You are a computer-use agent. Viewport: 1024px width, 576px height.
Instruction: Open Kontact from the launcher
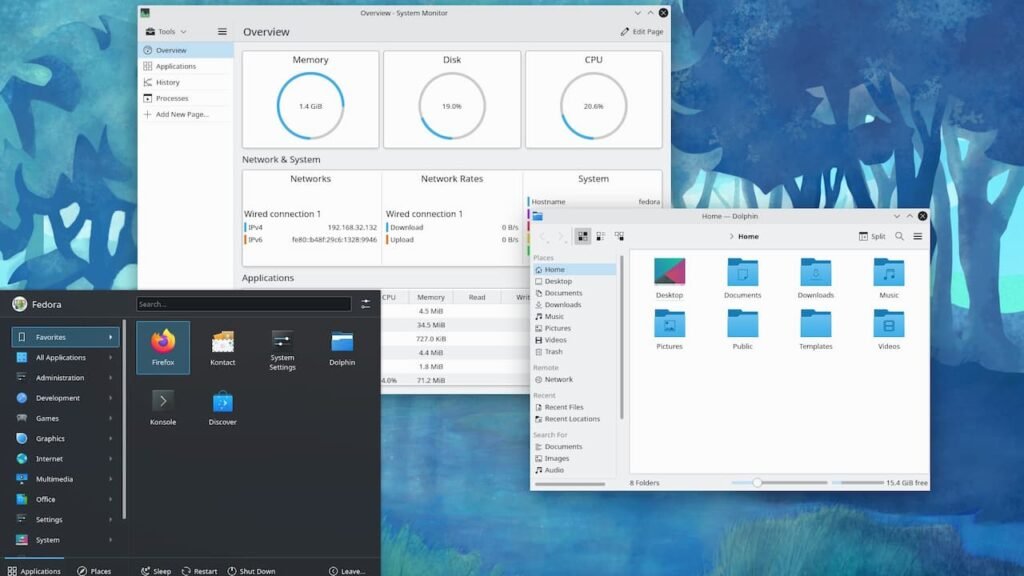(223, 347)
